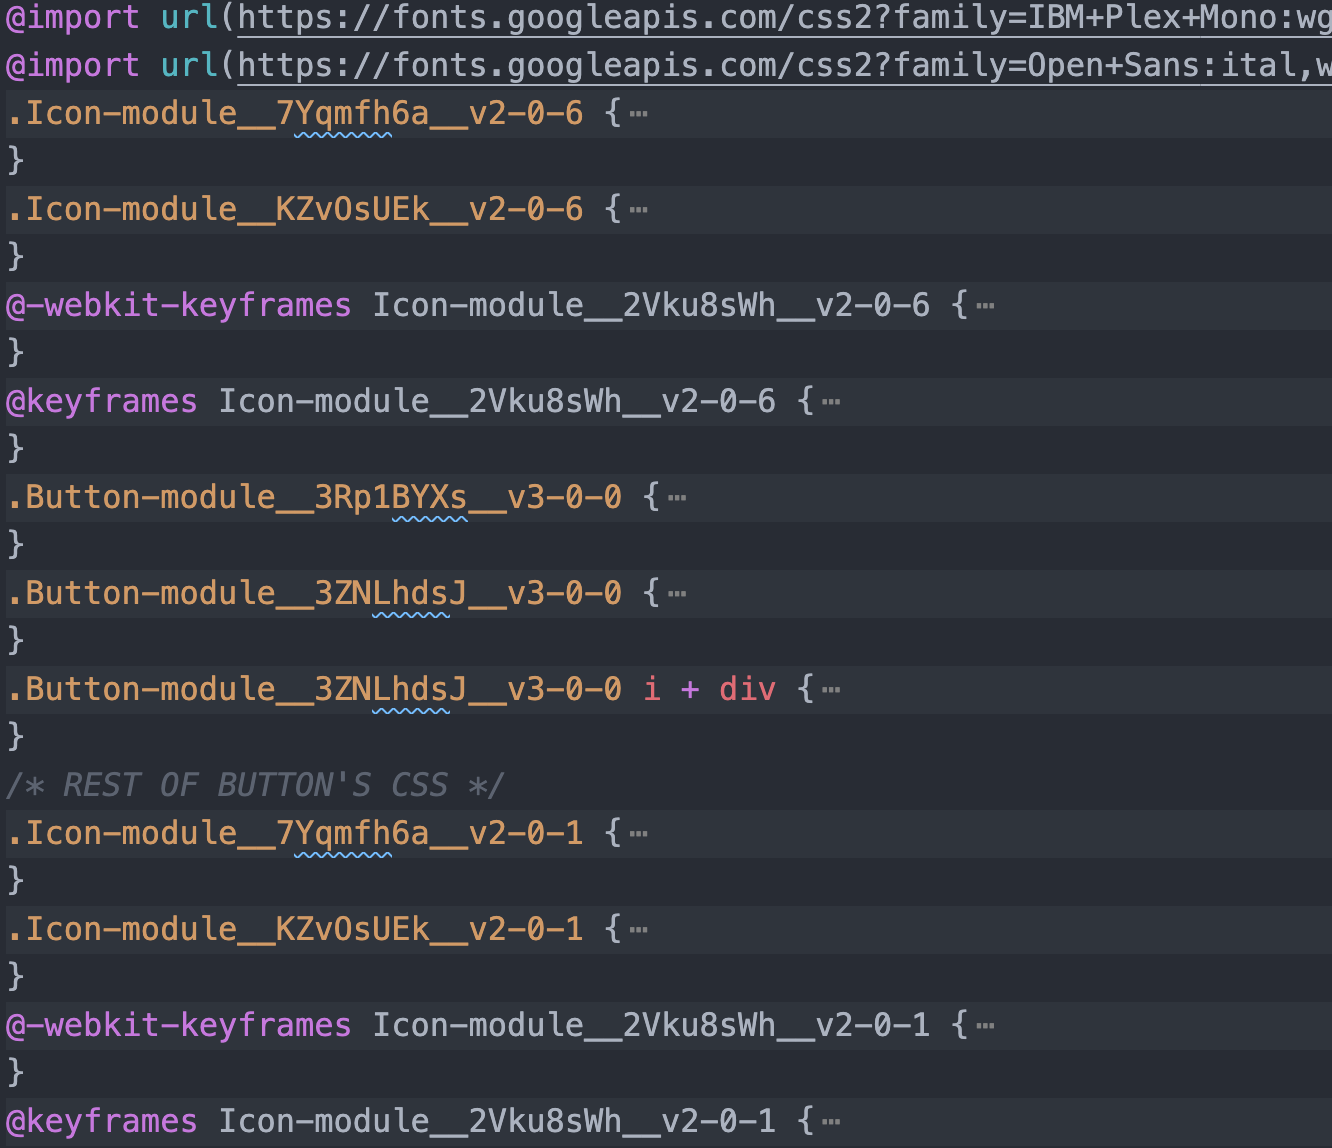
Task: Unfold the .Icon-module__KZvOsUEk__v2-0-6 block
Action: pyautogui.click(x=638, y=208)
